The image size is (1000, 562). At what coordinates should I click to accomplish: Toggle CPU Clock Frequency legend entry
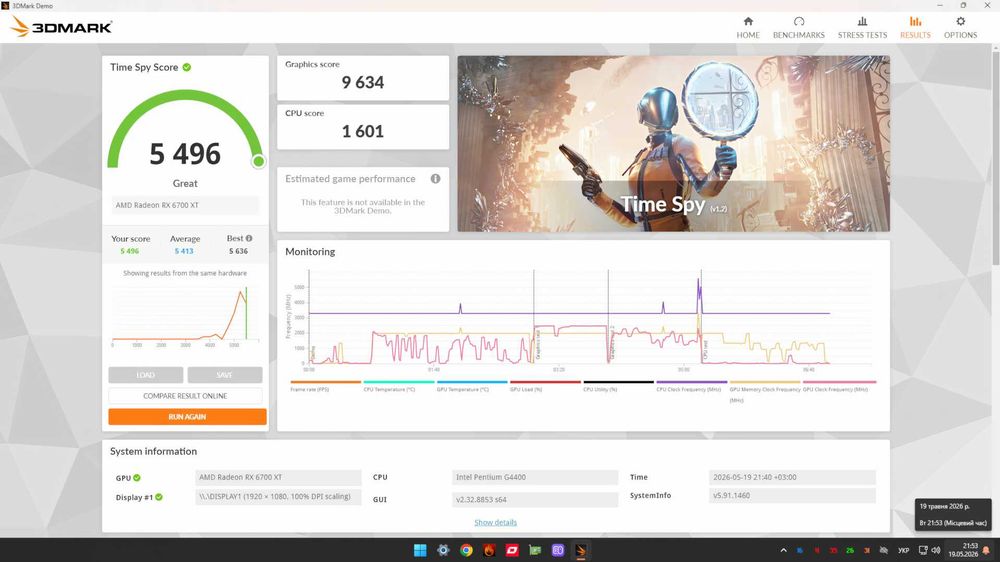point(689,389)
